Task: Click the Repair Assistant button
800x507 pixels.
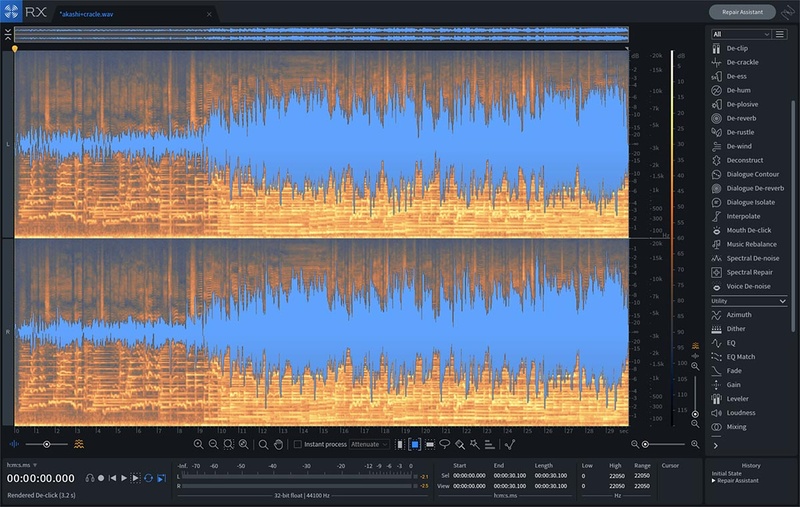Action: [741, 12]
